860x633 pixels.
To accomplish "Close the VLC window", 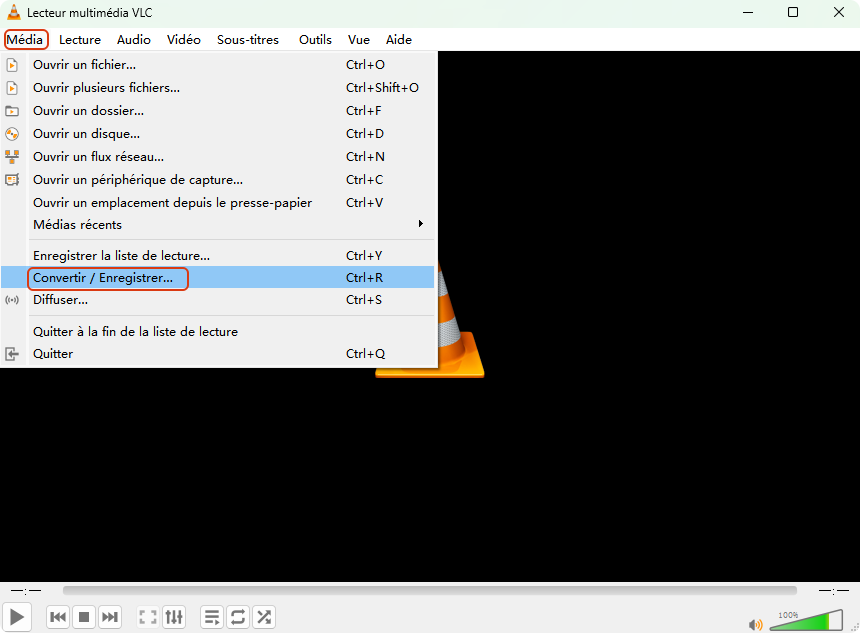I will [x=839, y=12].
